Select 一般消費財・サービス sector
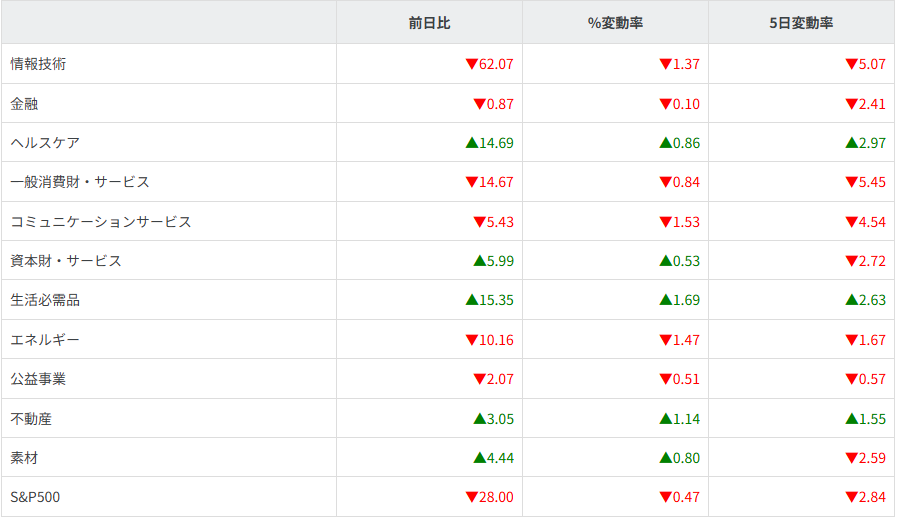This screenshot has width=897, height=519. point(80,182)
